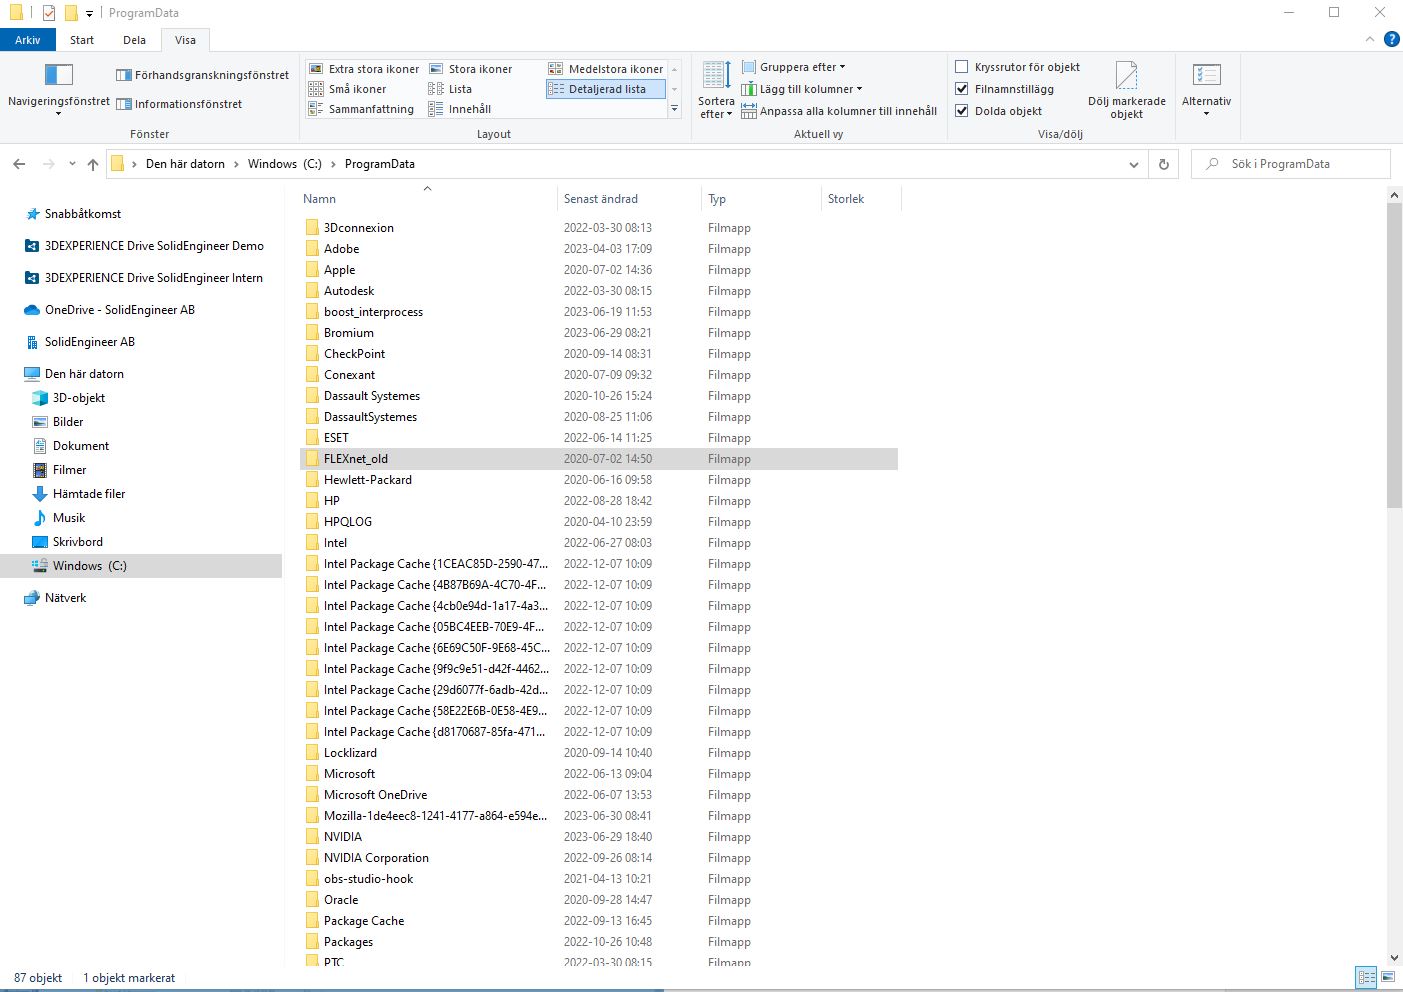Click the Dölj markerade objekt icon
The width and height of the screenshot is (1403, 992).
click(x=1126, y=76)
